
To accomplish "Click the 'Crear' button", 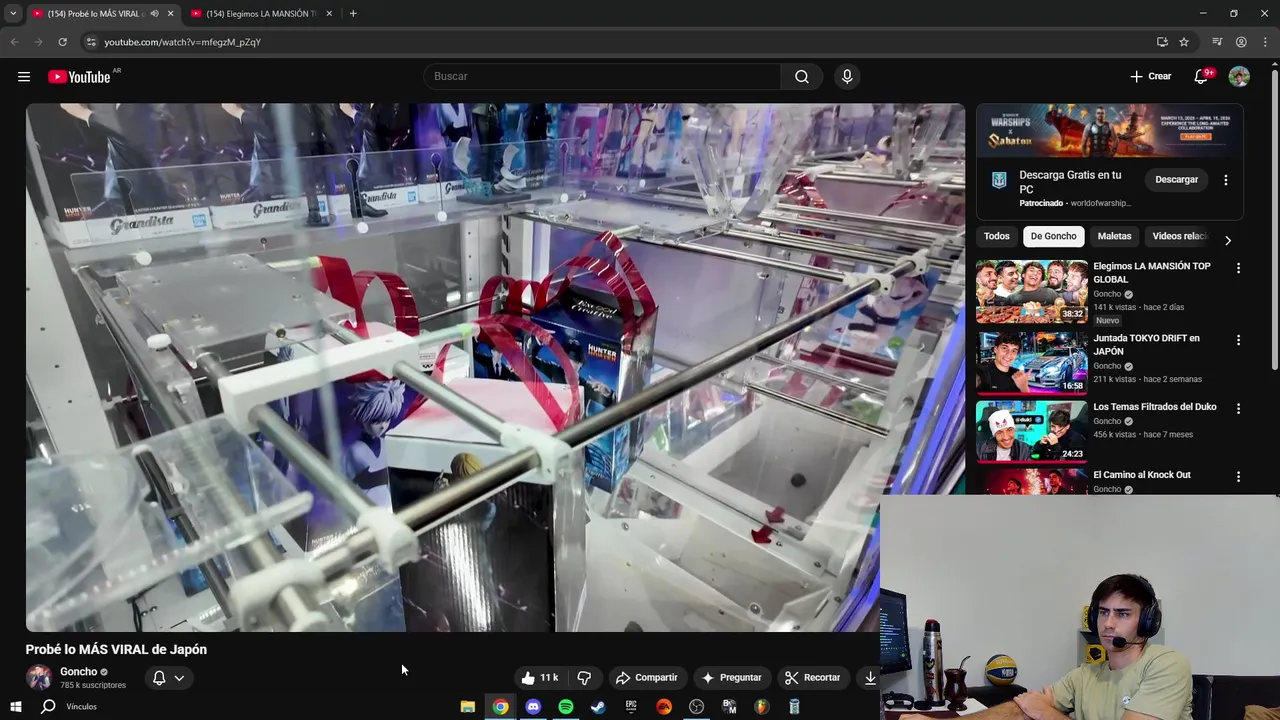I will coord(1151,77).
